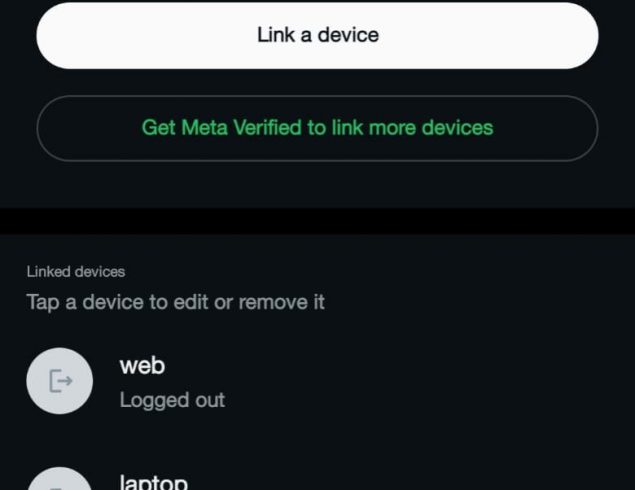Click the 'laptop' device name label
The width and height of the screenshot is (635, 490).
pos(153,482)
